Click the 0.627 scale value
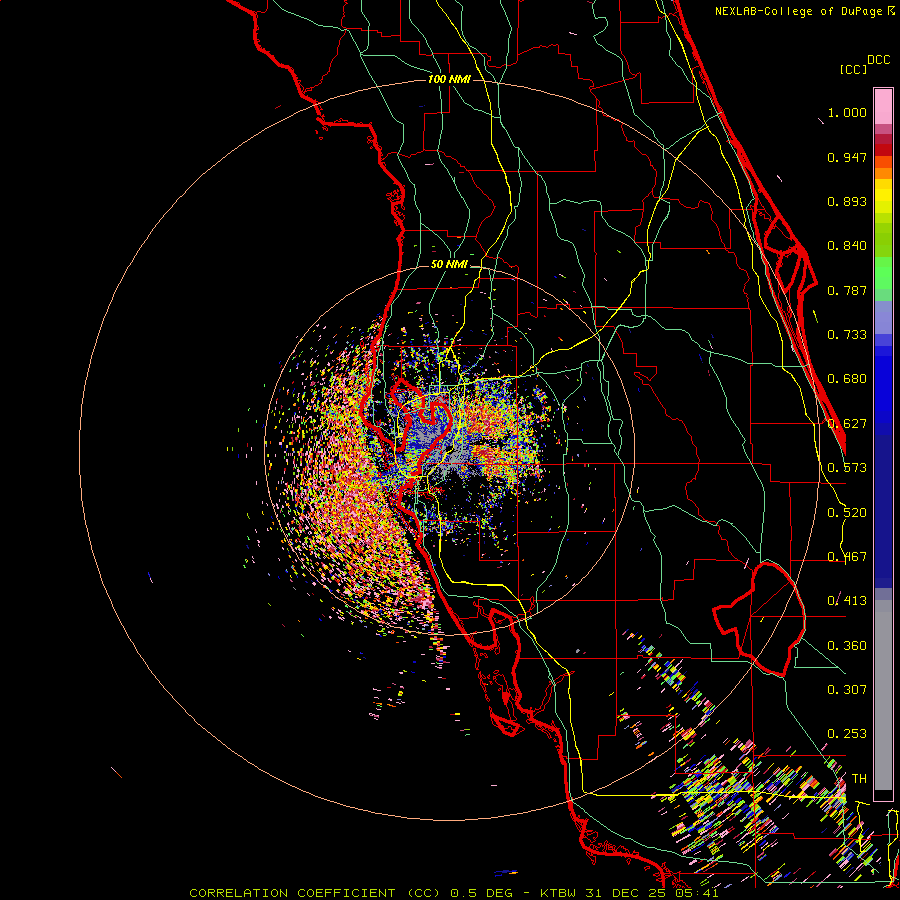900x900 pixels. [x=847, y=424]
